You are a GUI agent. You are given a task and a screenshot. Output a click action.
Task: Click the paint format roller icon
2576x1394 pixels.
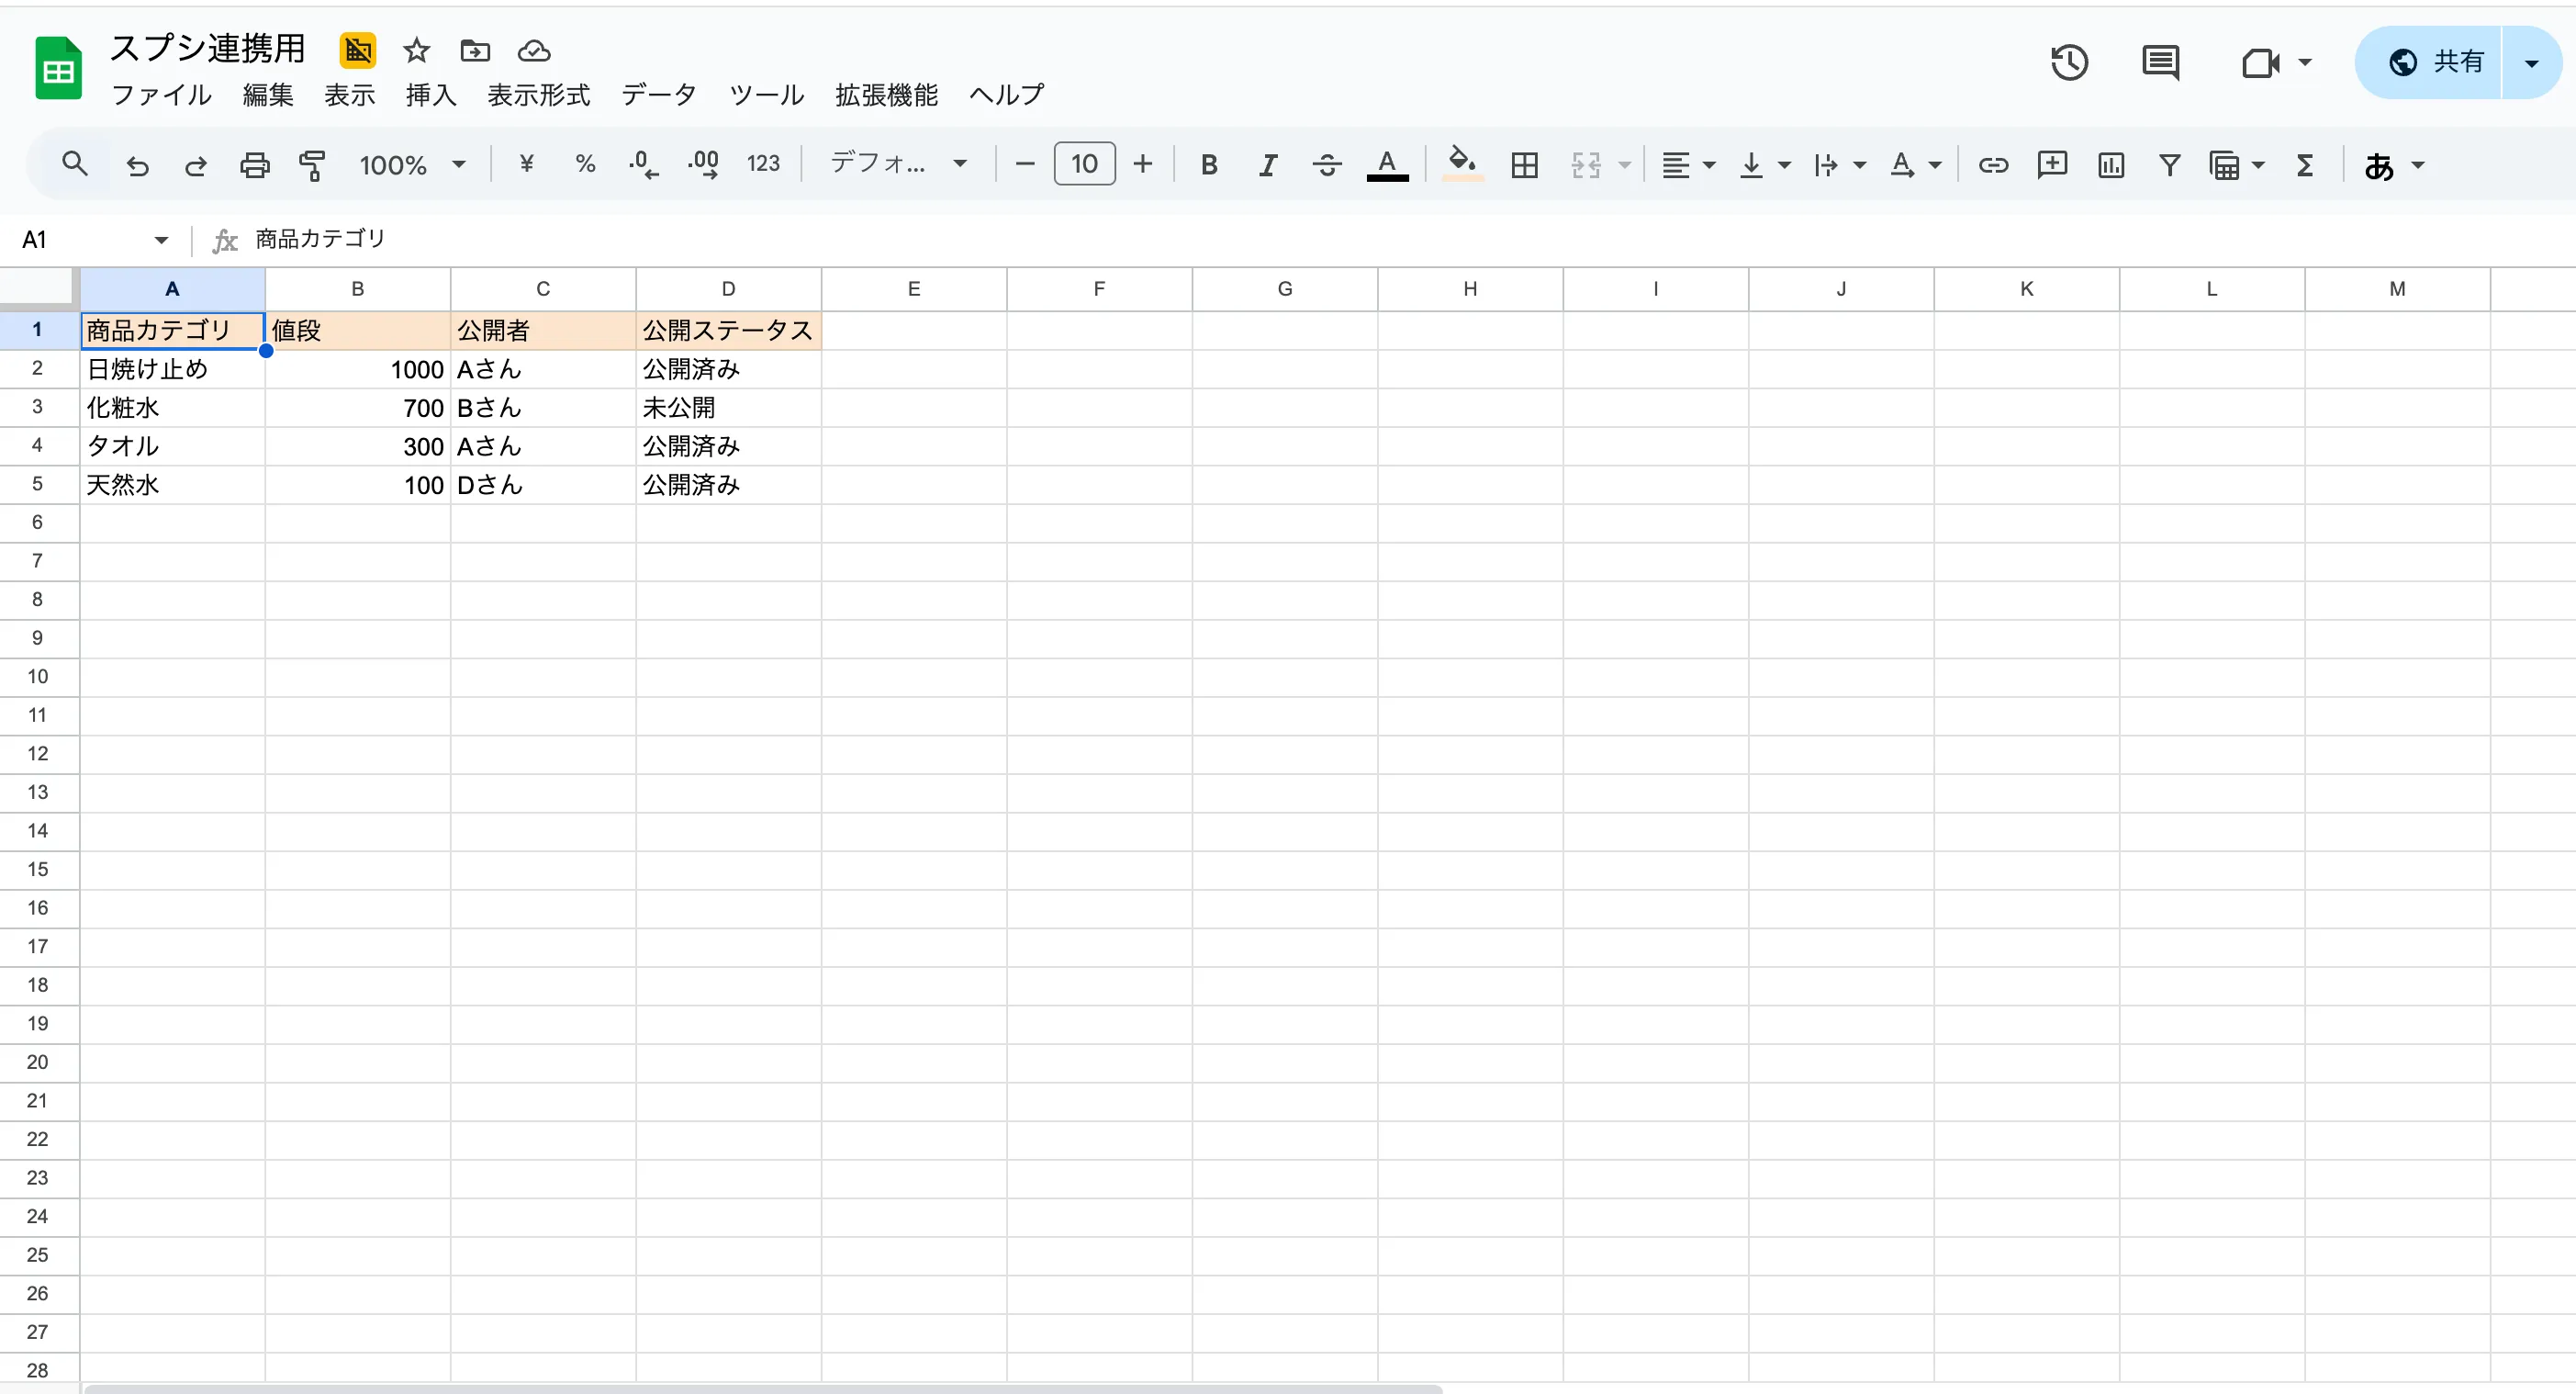pos(313,165)
